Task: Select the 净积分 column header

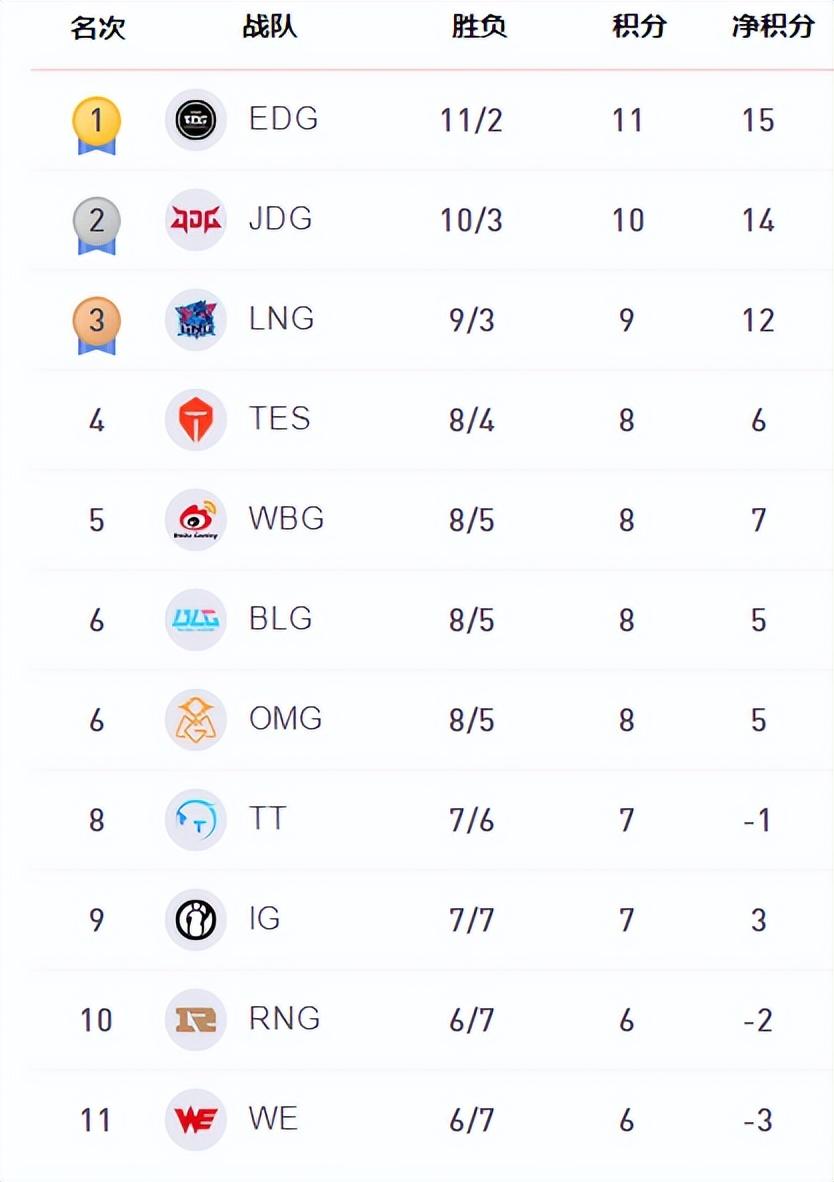Action: [x=773, y=26]
